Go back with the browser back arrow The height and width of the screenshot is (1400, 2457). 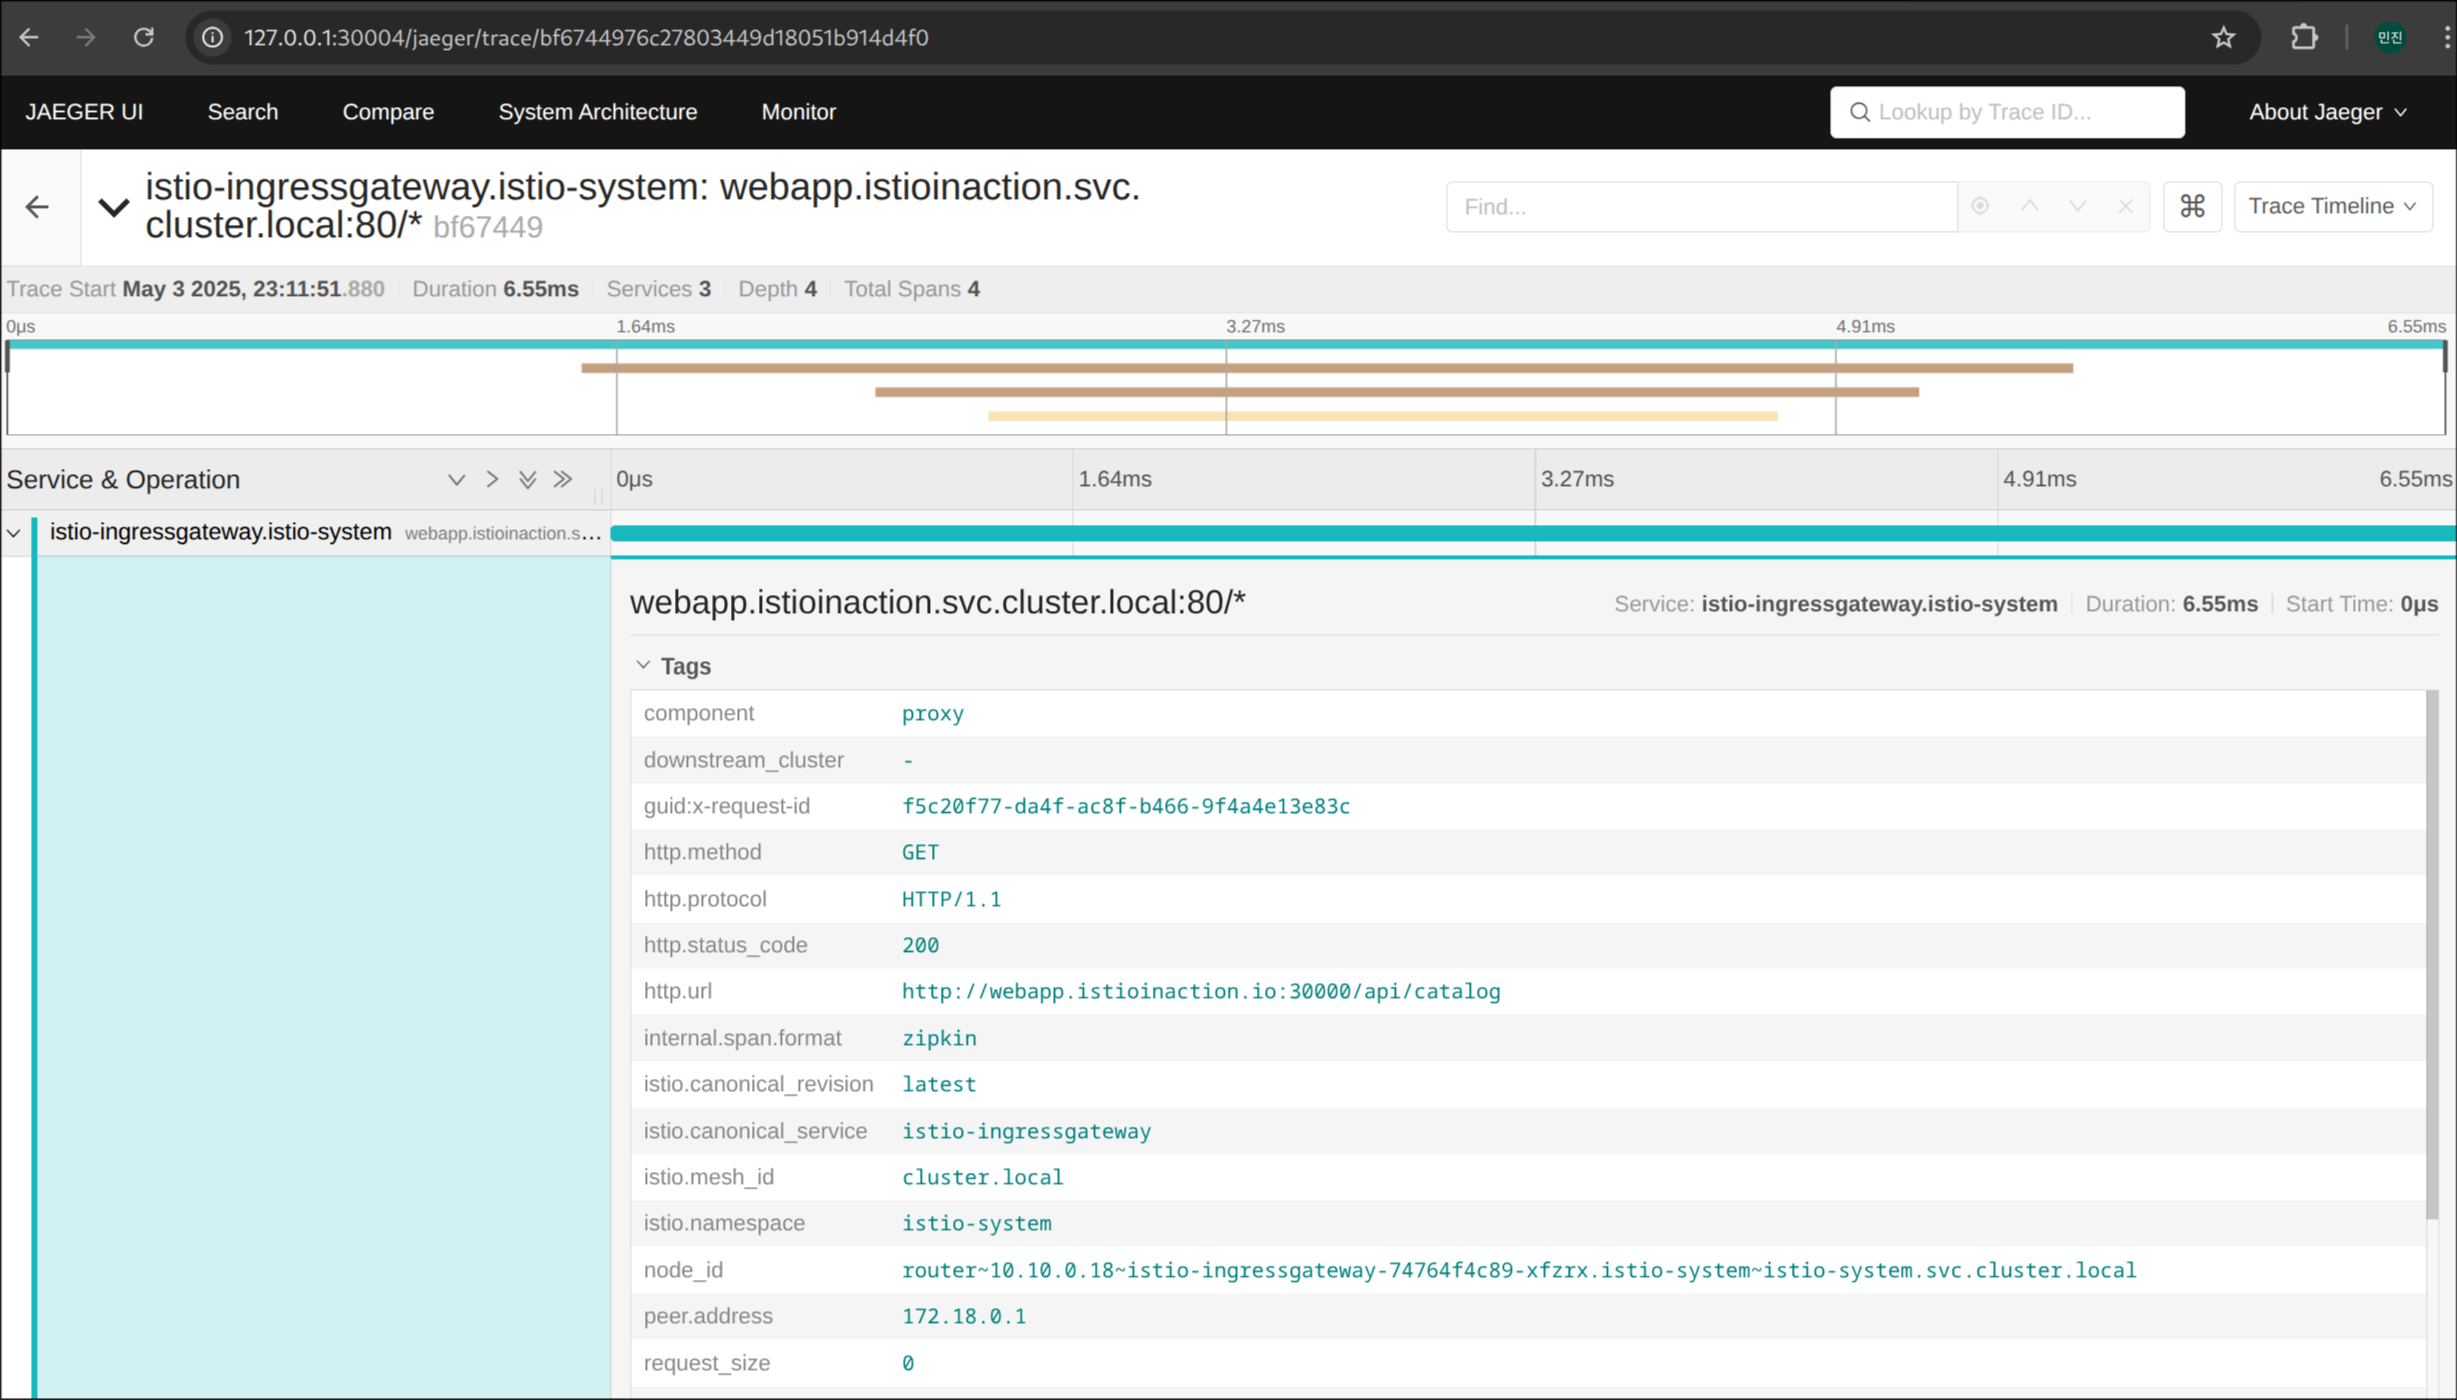point(29,37)
